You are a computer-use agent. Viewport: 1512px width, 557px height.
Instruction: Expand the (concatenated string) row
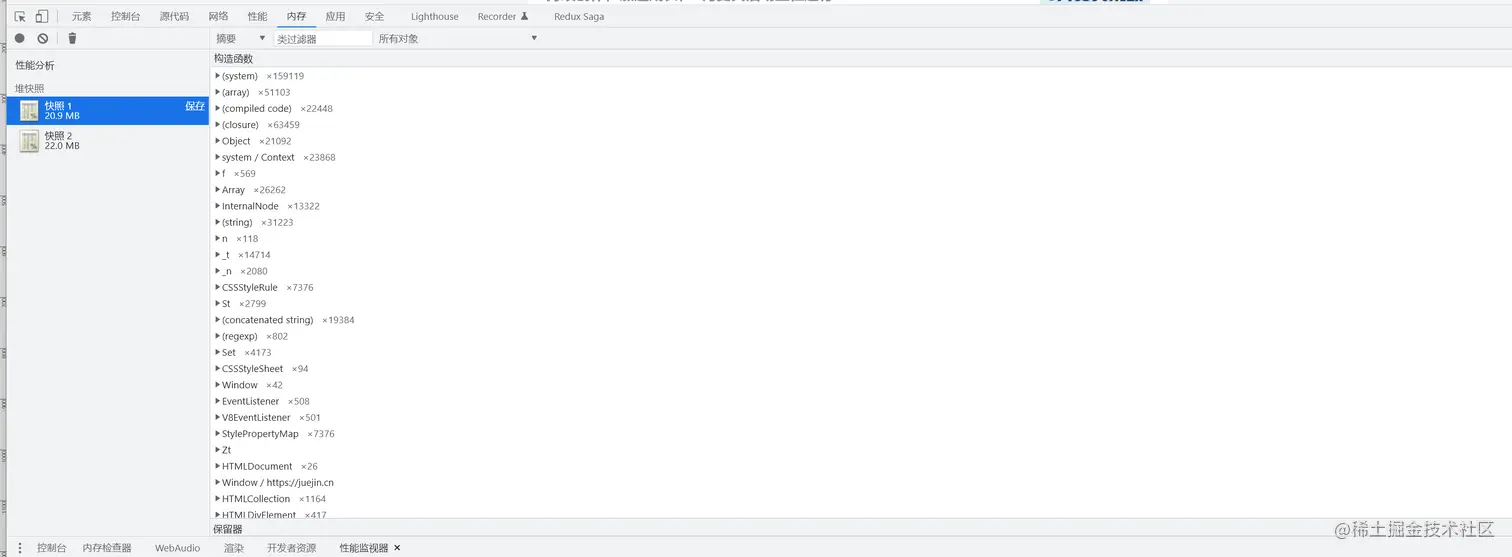coord(218,320)
